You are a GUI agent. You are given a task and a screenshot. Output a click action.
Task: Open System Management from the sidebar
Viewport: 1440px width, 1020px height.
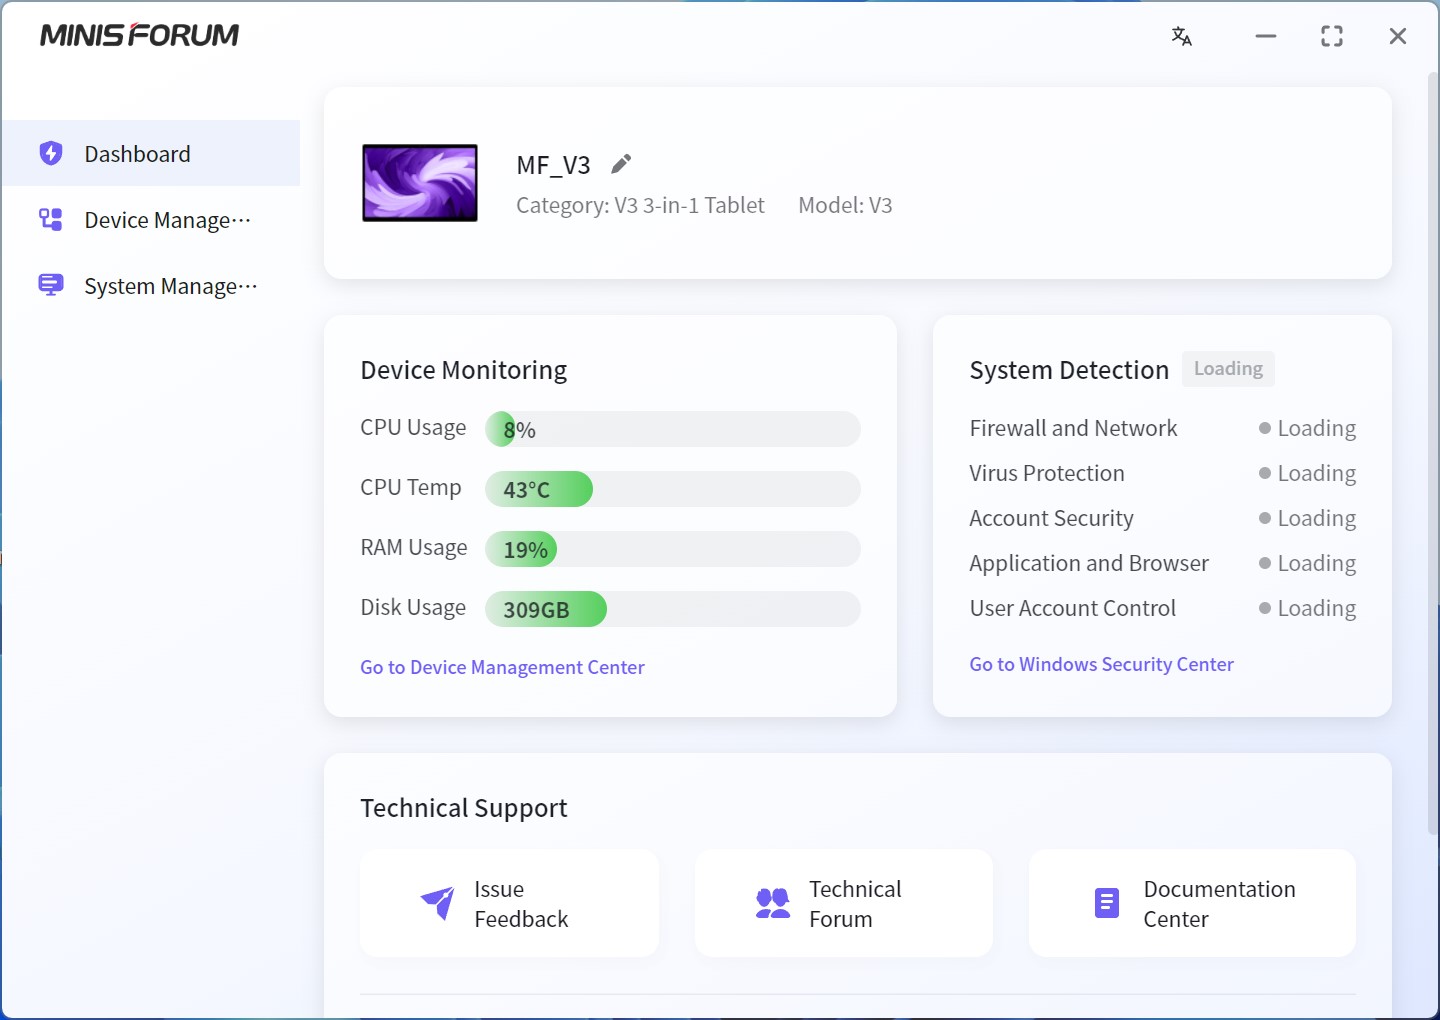tap(170, 286)
